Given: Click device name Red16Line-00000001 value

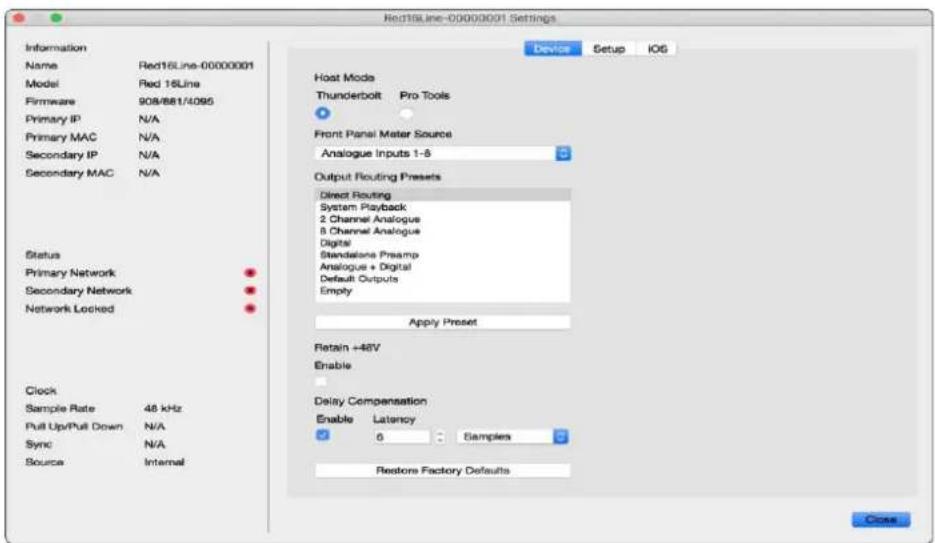Looking at the screenshot, I should tap(196, 66).
